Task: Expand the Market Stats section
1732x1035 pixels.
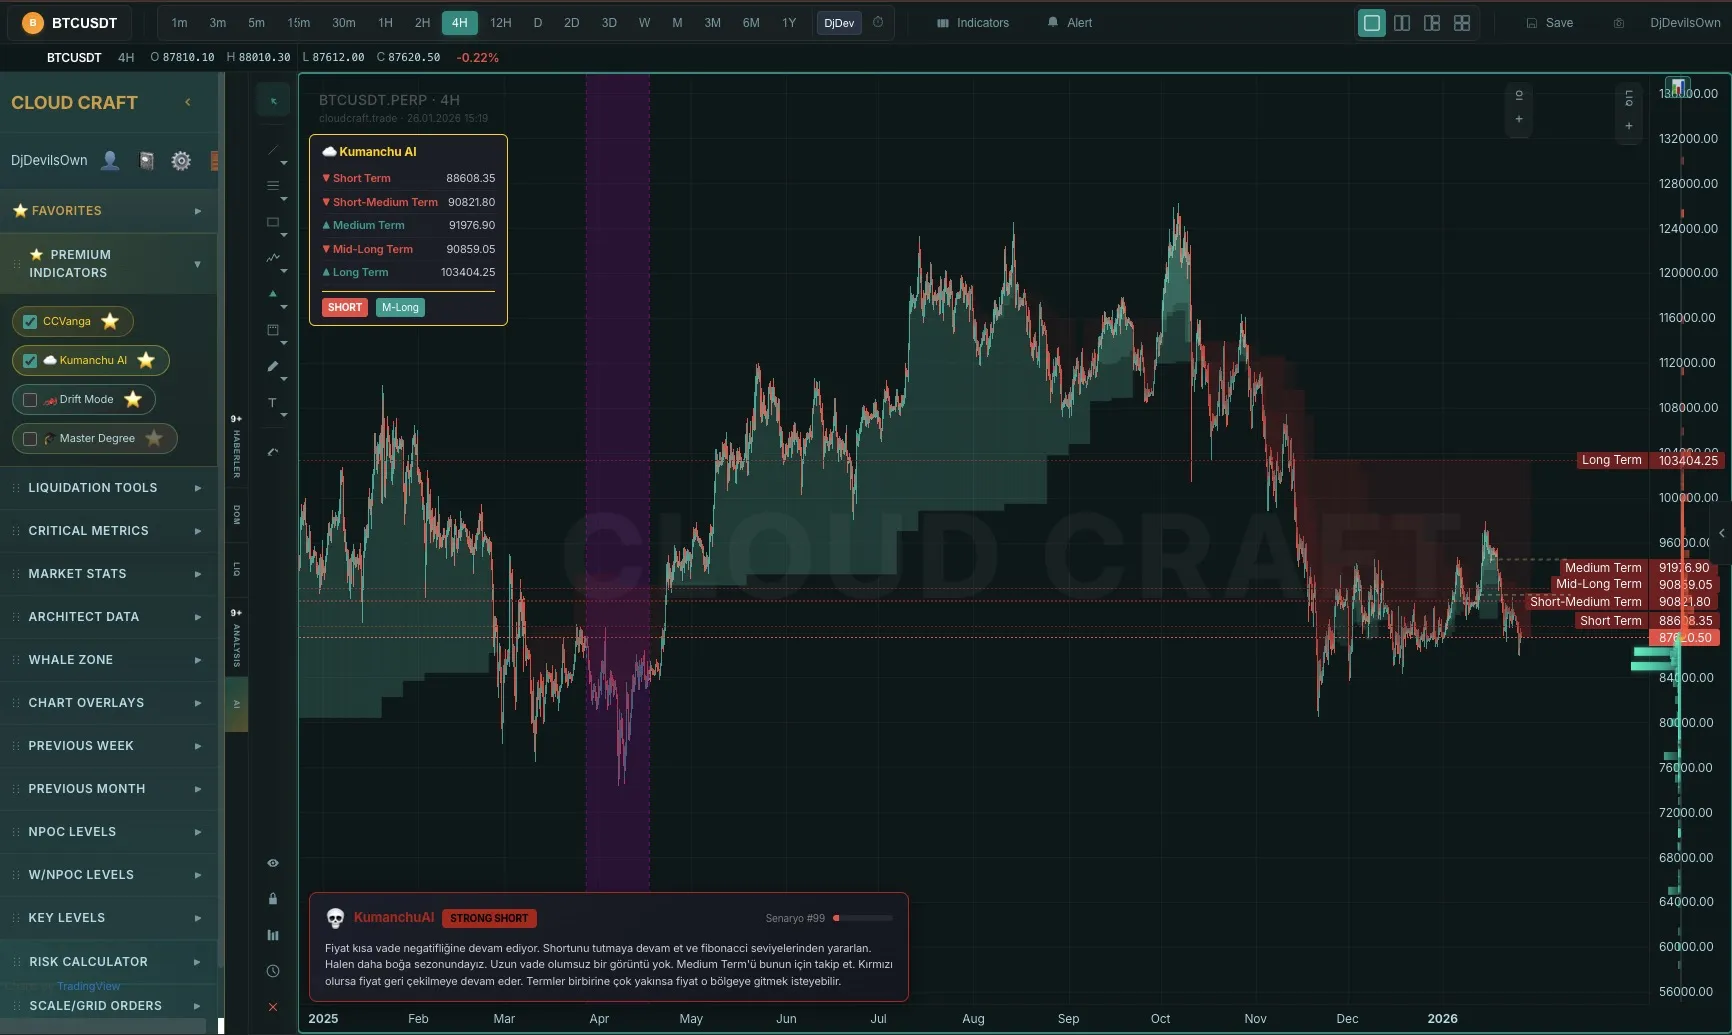Action: point(109,574)
